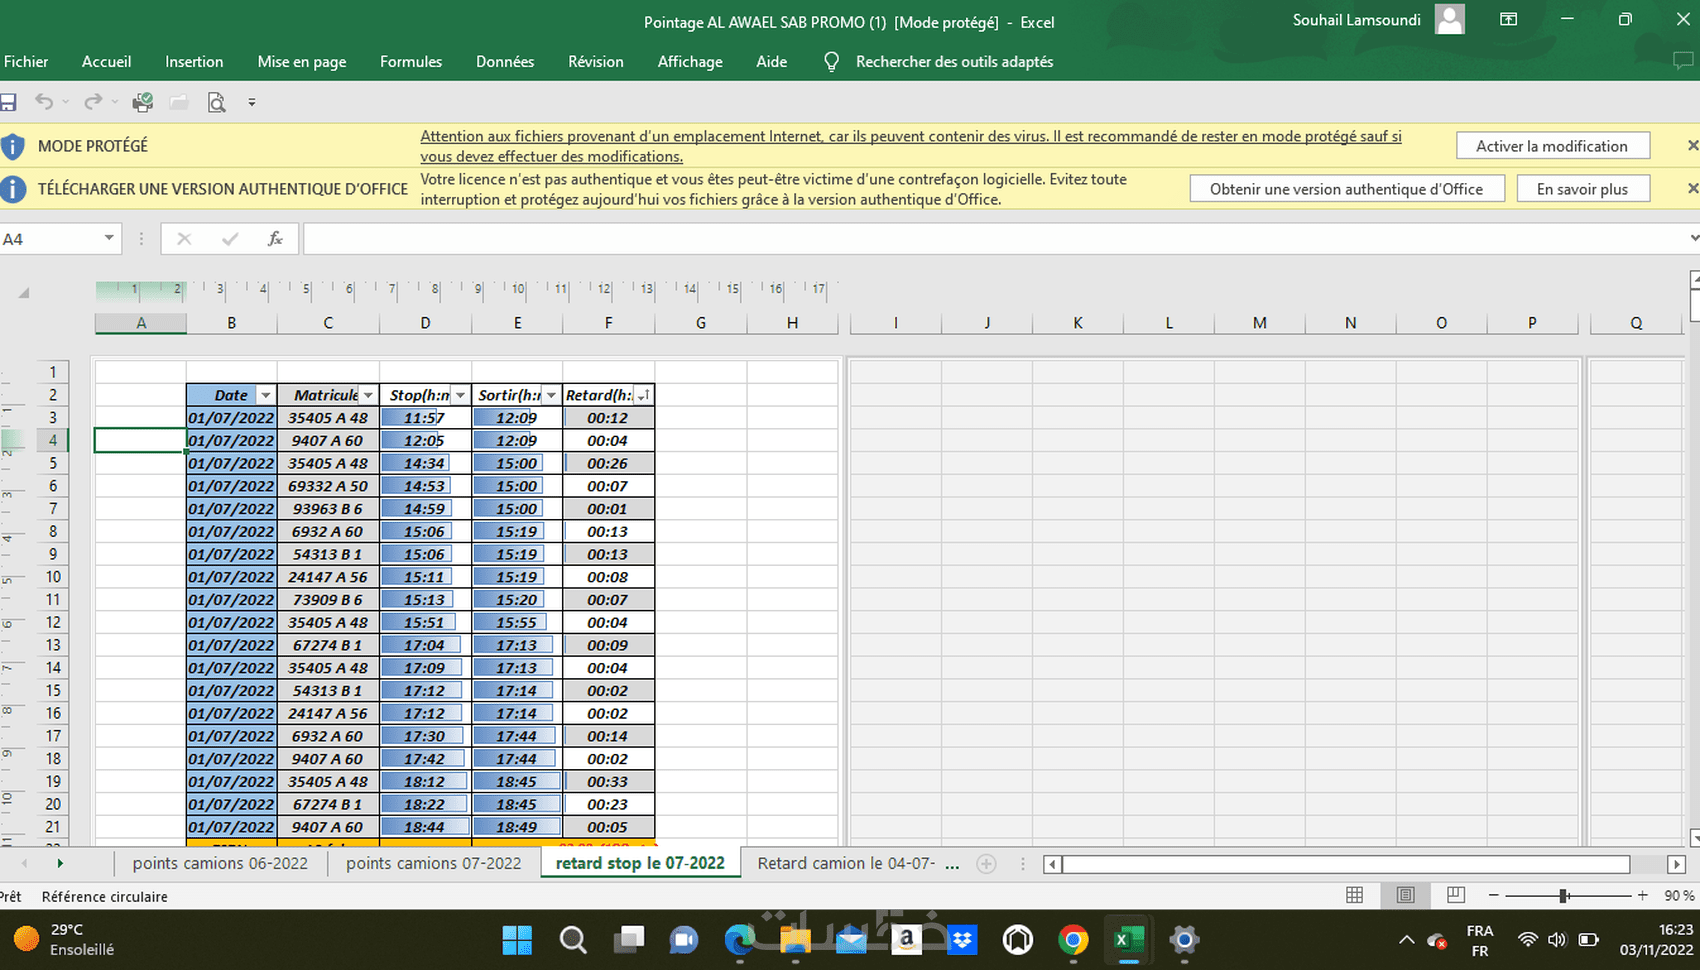This screenshot has width=1700, height=970.
Task: Click the Undo arrow icon
Action: (43, 102)
